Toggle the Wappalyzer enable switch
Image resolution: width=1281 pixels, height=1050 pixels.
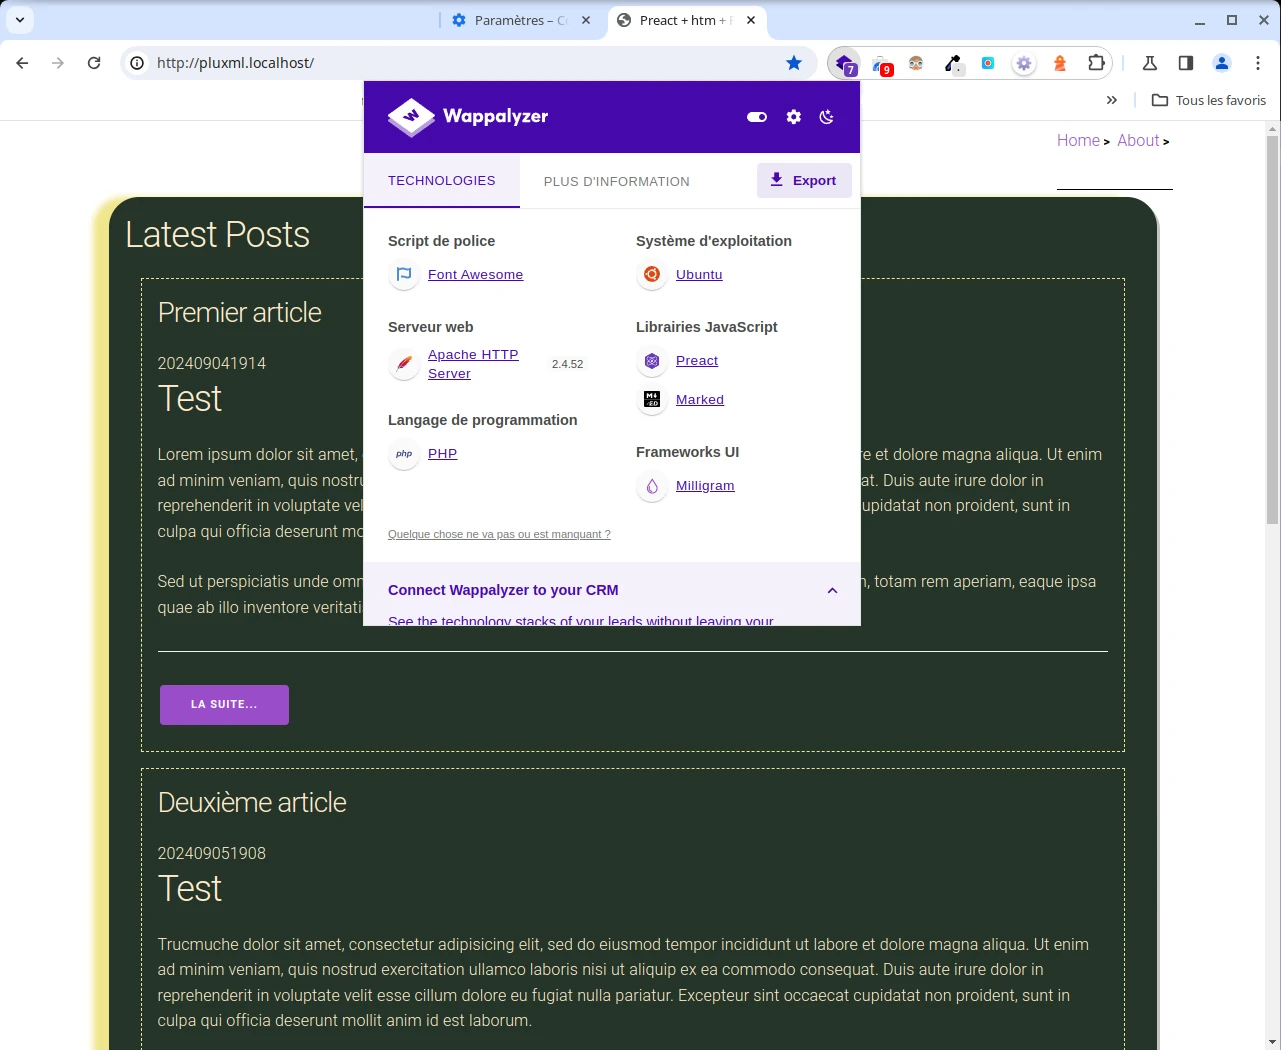pyautogui.click(x=757, y=117)
